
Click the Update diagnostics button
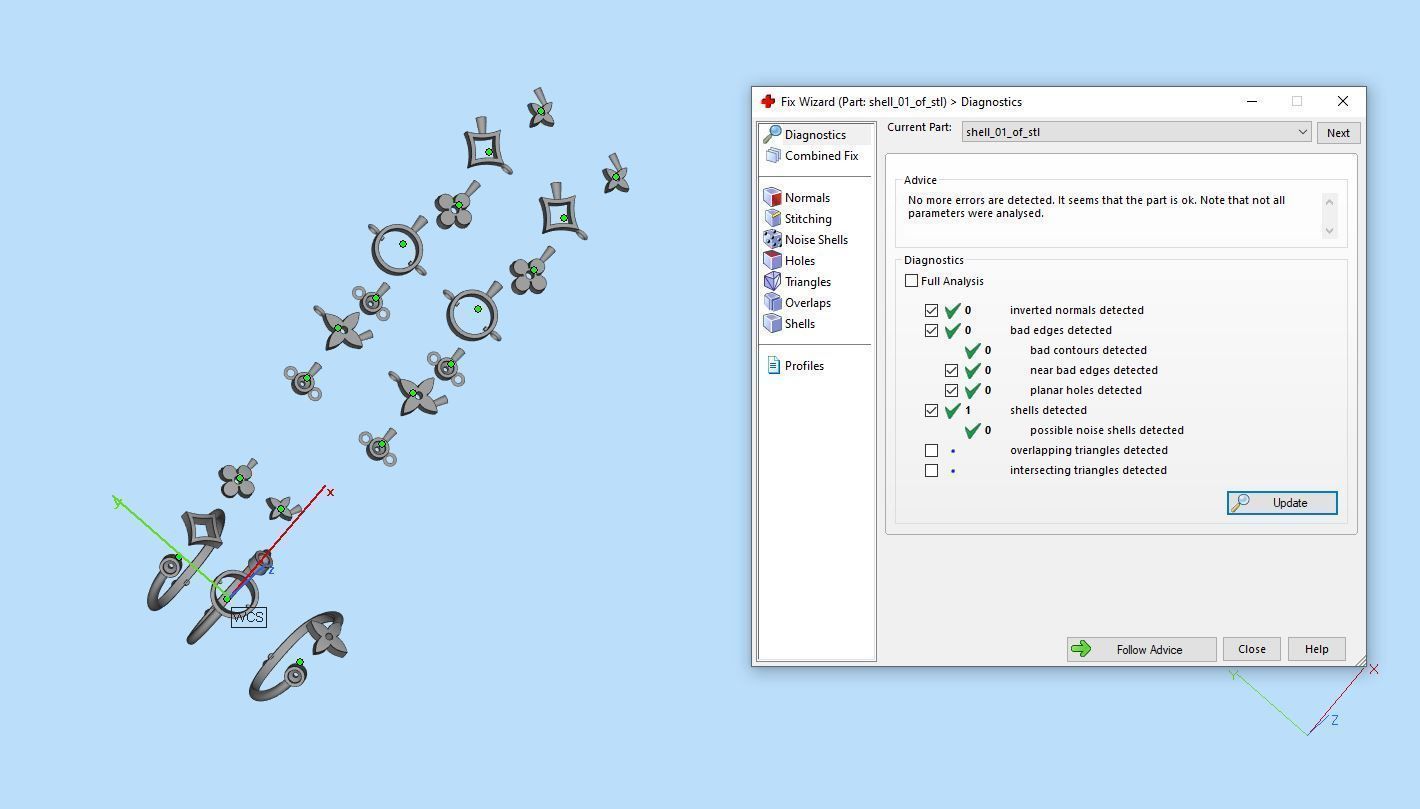(x=1282, y=503)
